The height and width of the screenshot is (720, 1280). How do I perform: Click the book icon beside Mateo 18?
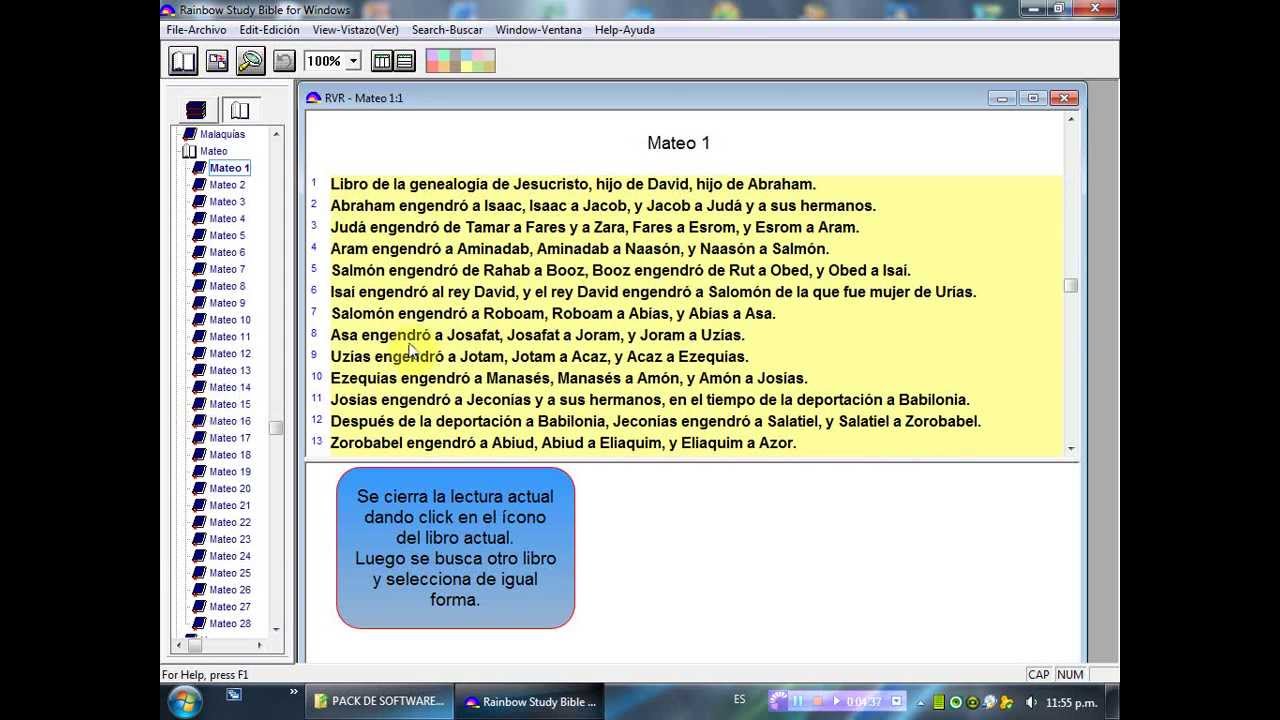click(x=199, y=455)
